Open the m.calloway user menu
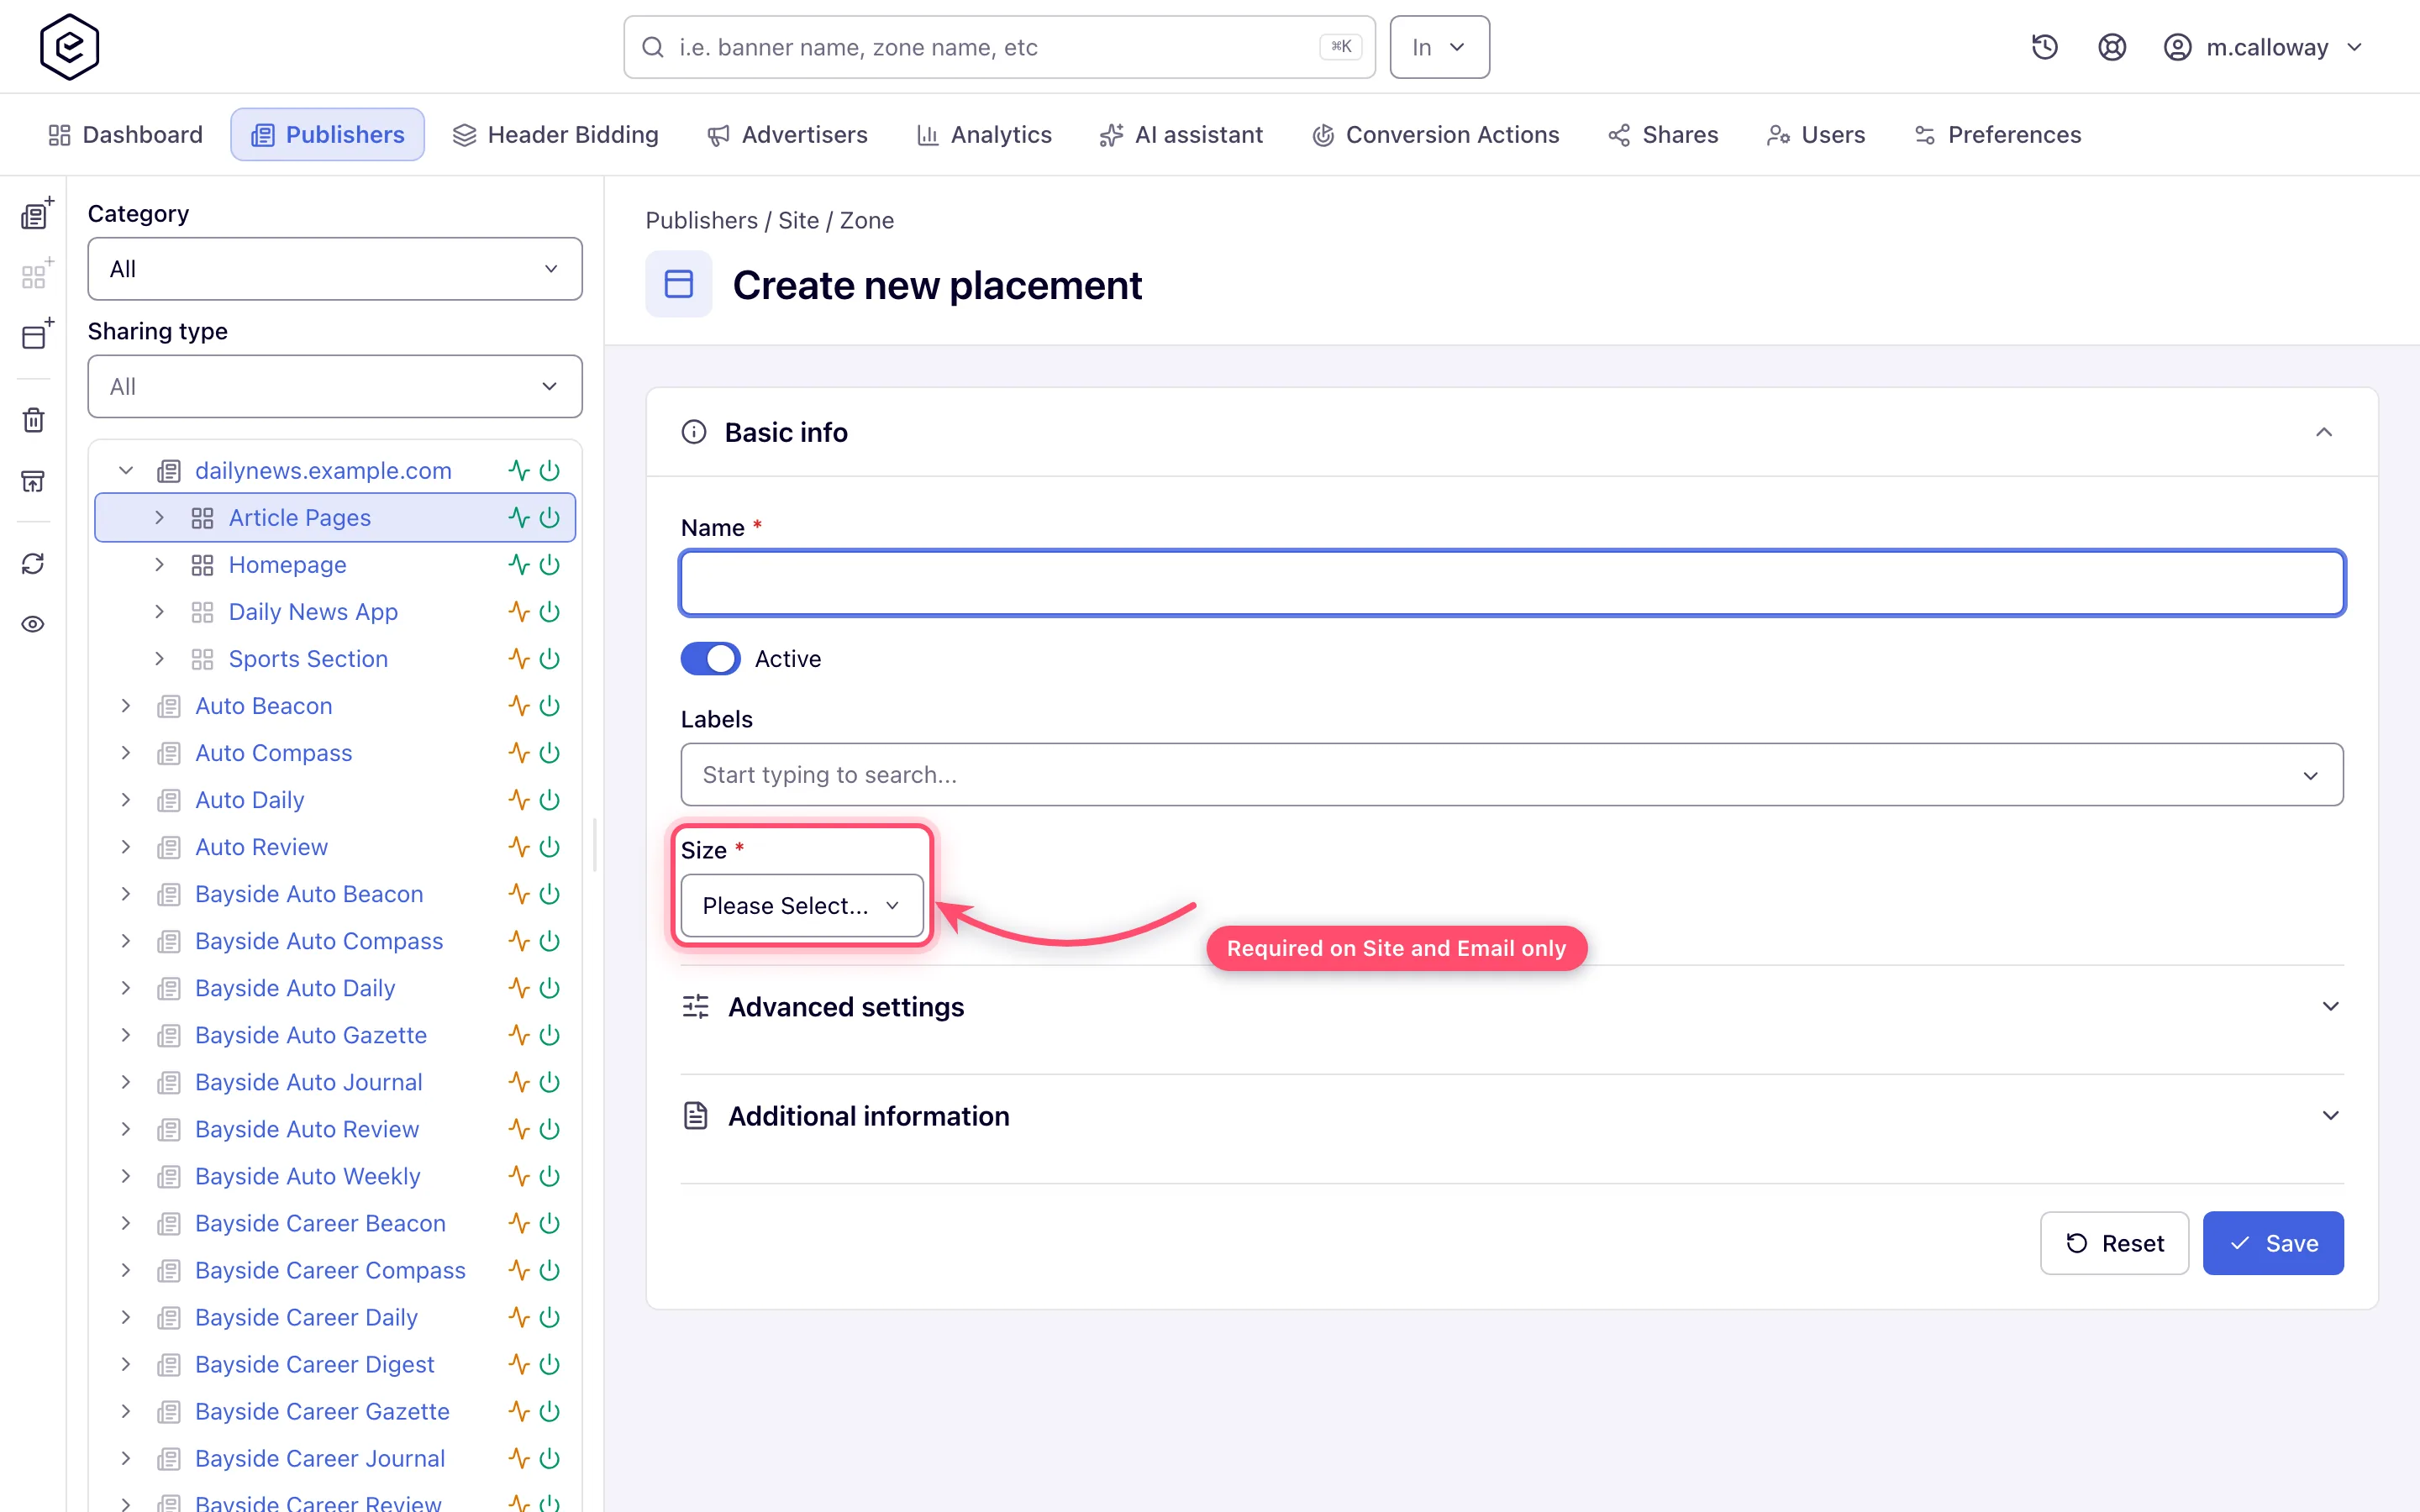 [x=2262, y=47]
